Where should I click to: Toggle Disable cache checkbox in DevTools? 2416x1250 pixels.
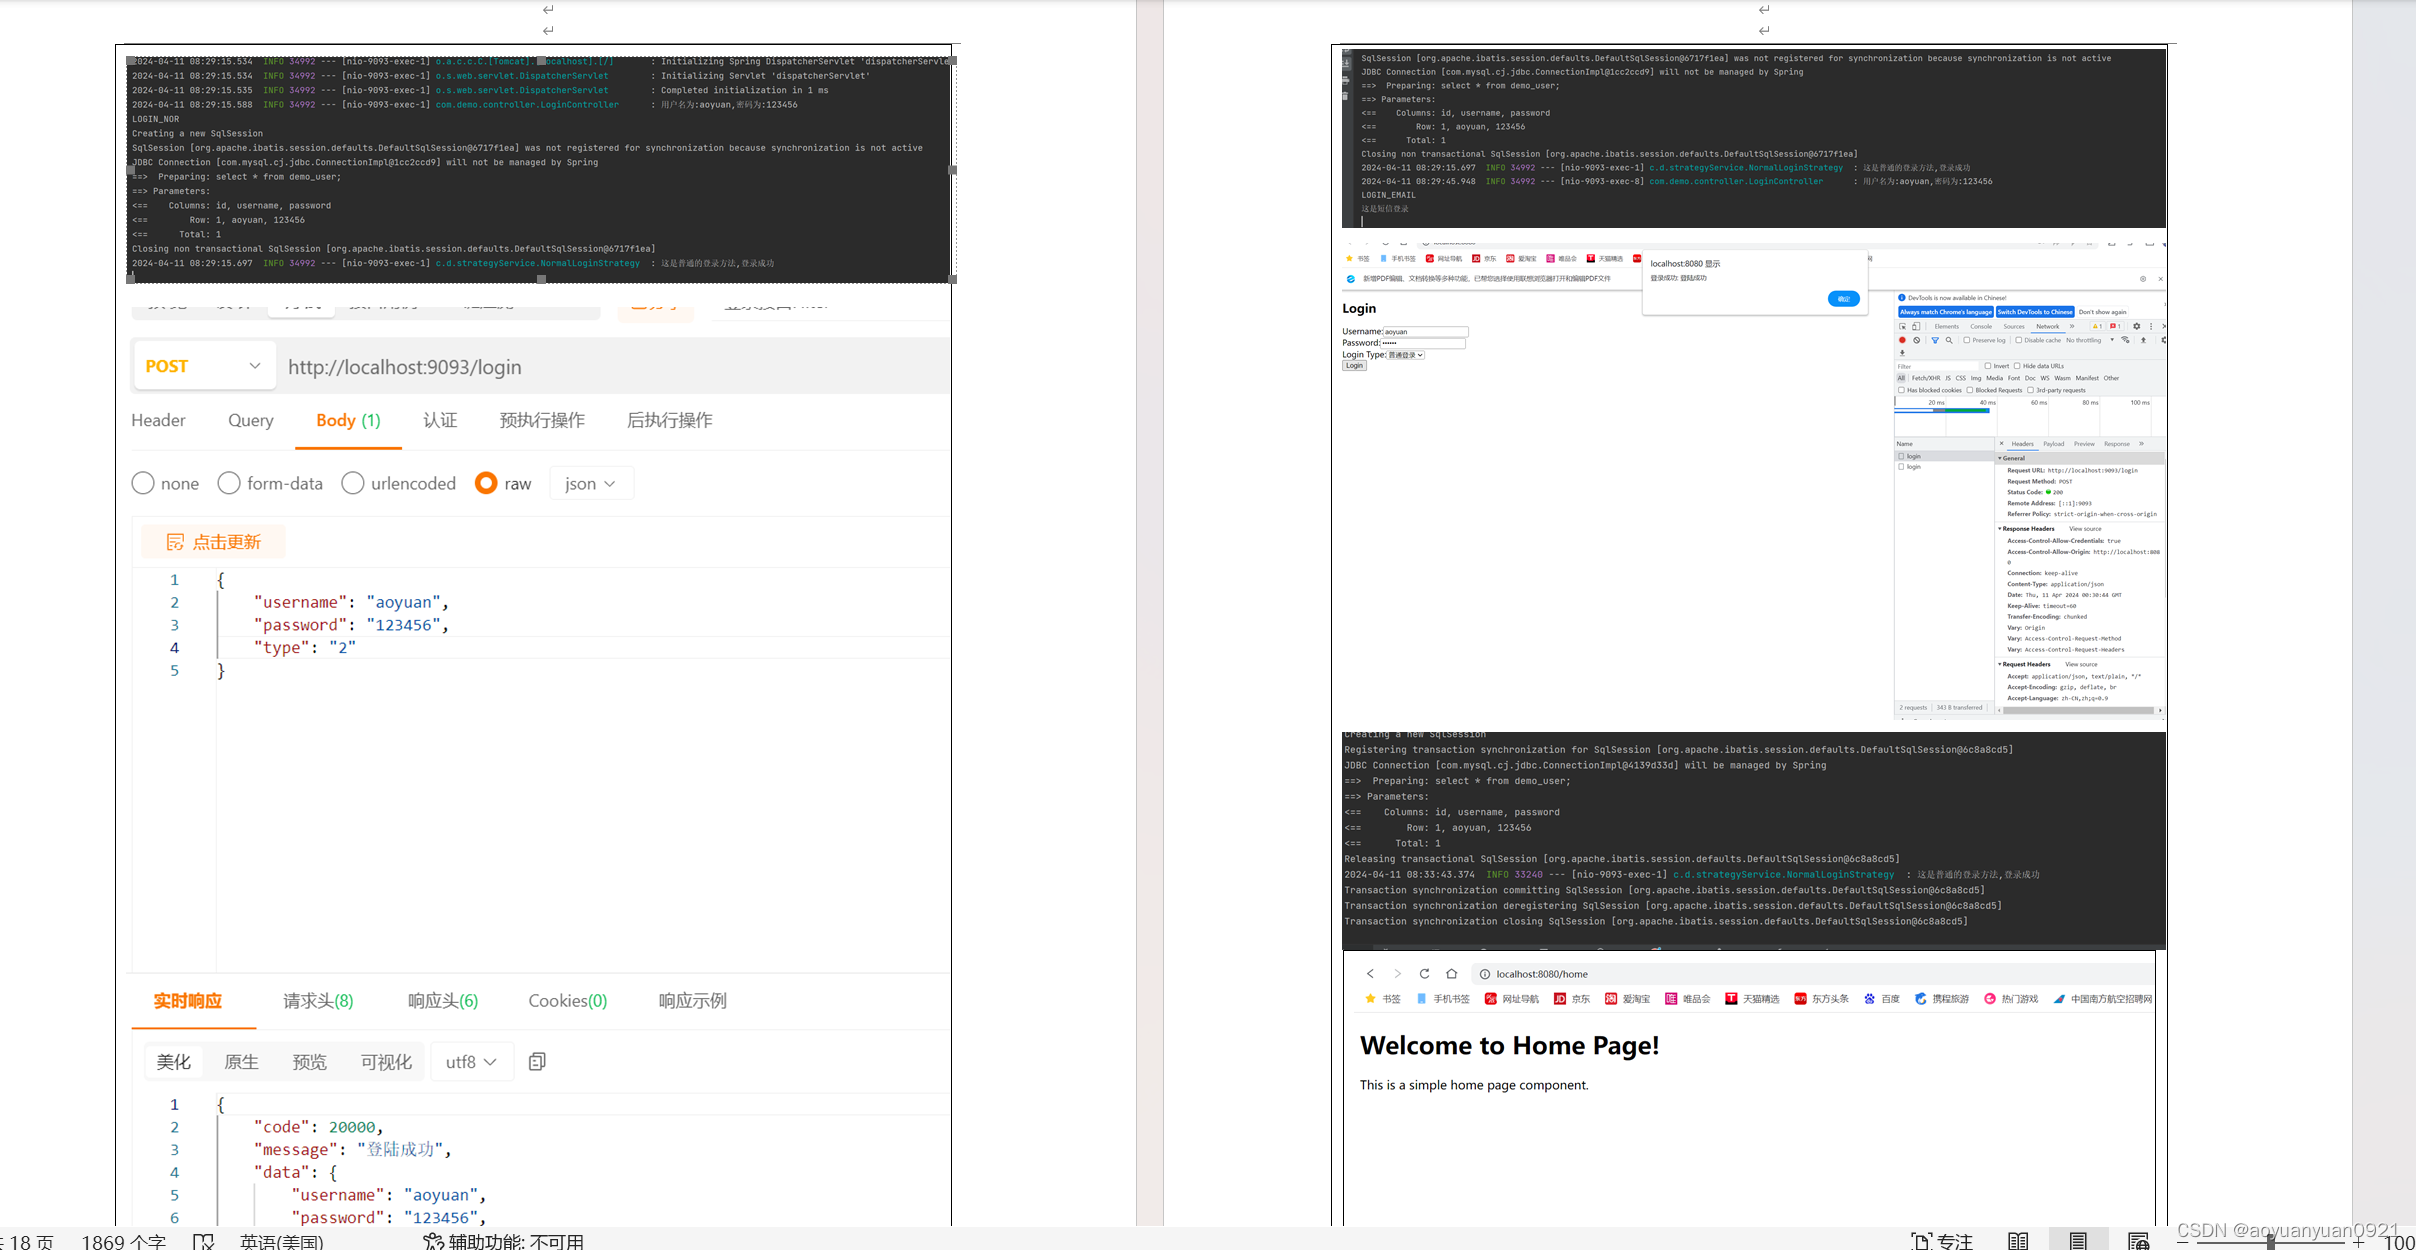2019,340
